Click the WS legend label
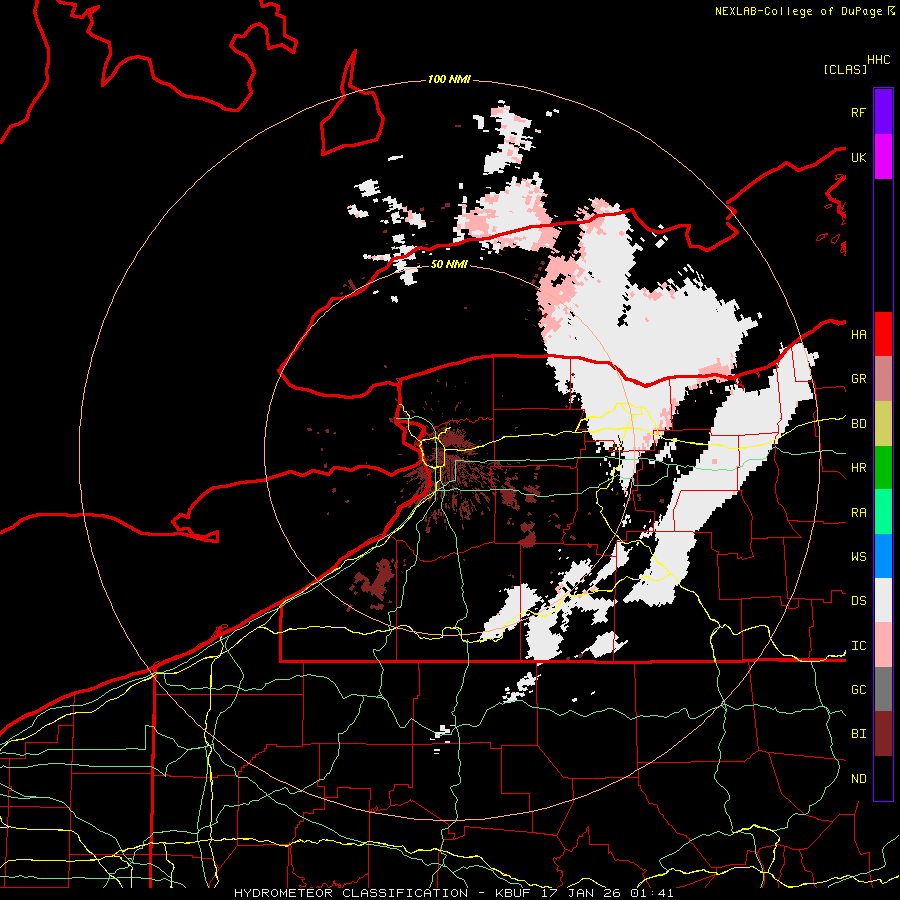The height and width of the screenshot is (900, 900). coord(859,557)
